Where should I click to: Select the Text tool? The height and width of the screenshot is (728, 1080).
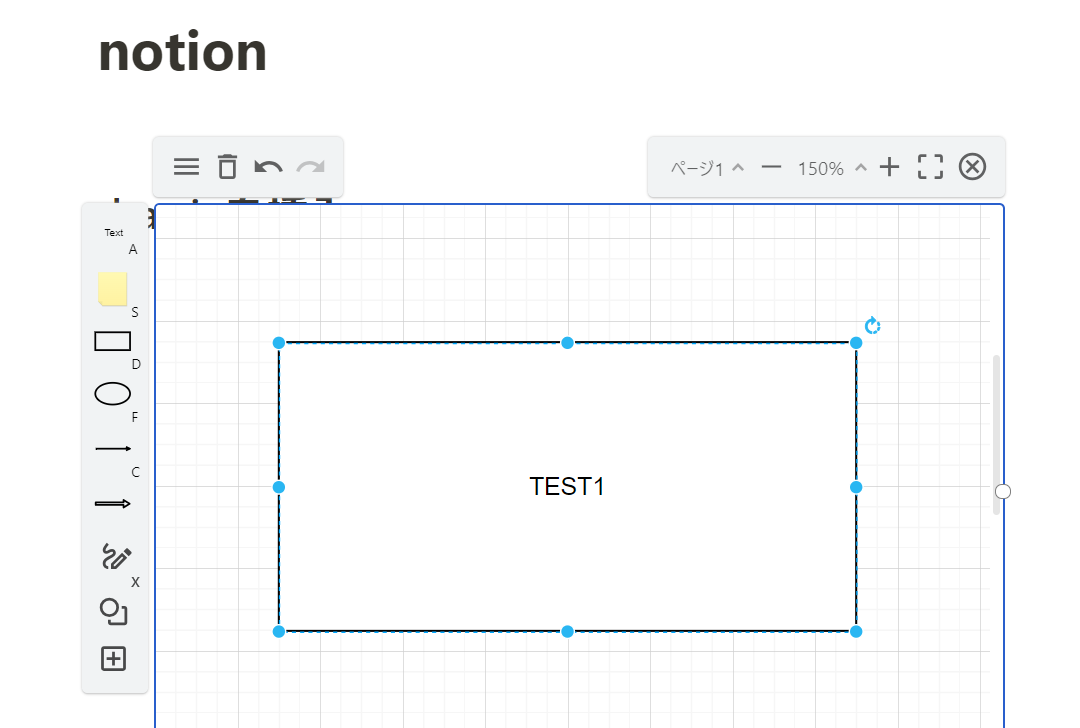(114, 233)
